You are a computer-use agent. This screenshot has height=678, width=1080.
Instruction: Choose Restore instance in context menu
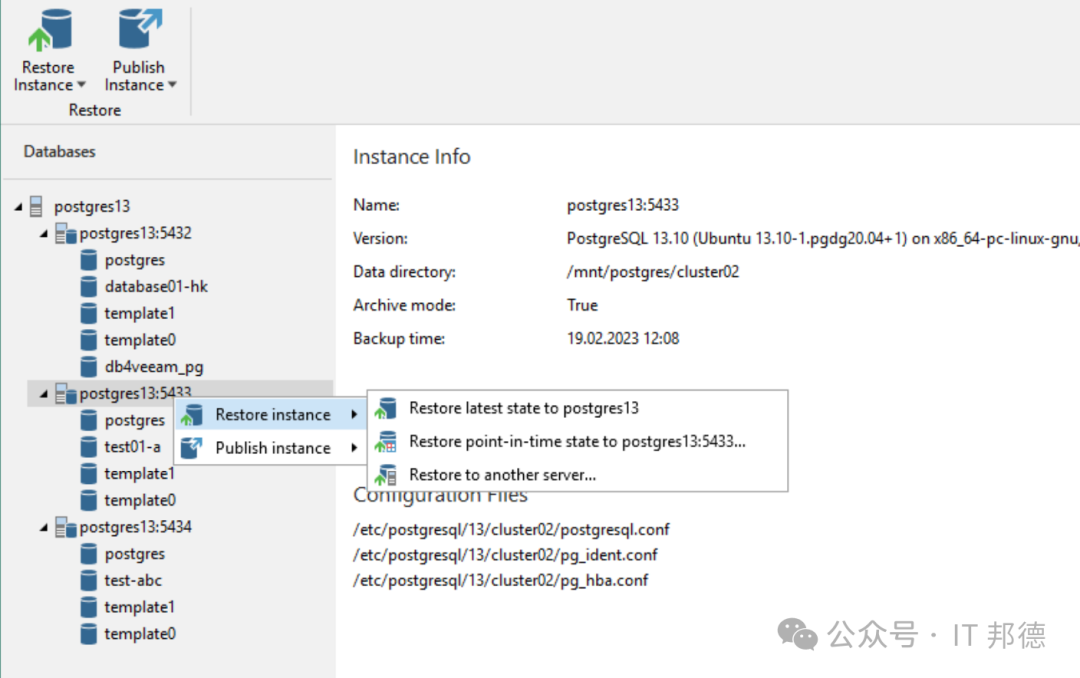[271, 414]
